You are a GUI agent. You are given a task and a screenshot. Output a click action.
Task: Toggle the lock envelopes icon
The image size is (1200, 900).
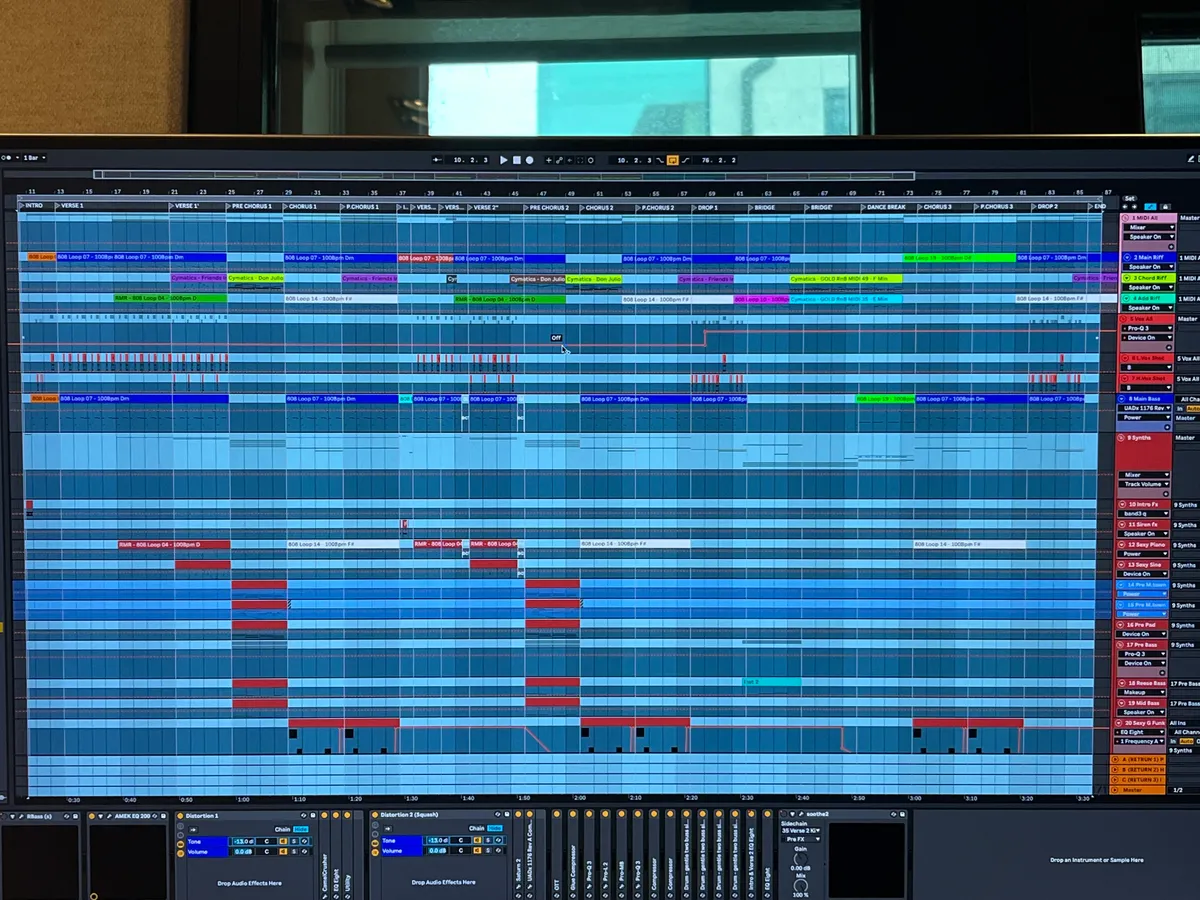tap(1164, 207)
